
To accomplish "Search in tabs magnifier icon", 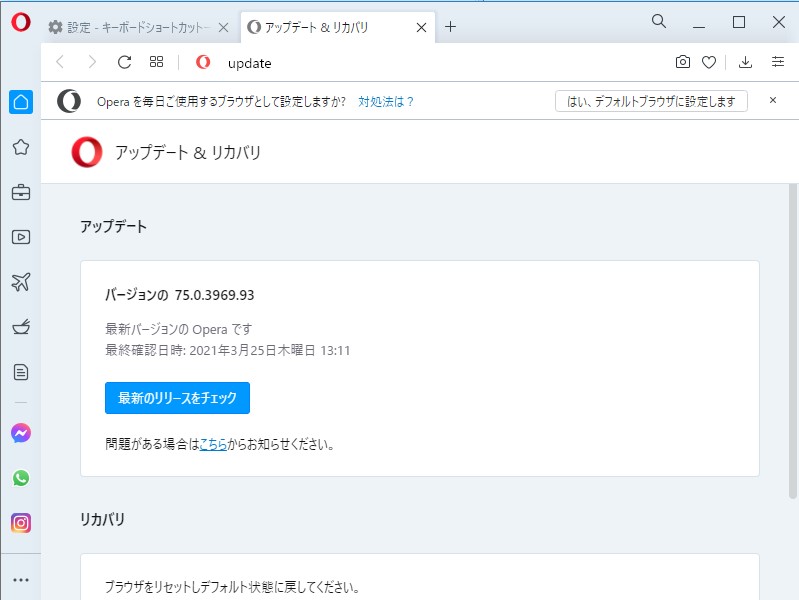I will pyautogui.click(x=659, y=21).
